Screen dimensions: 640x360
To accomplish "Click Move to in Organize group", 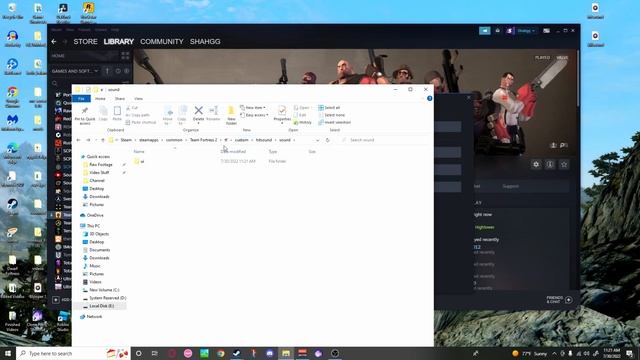I will (x=168, y=115).
